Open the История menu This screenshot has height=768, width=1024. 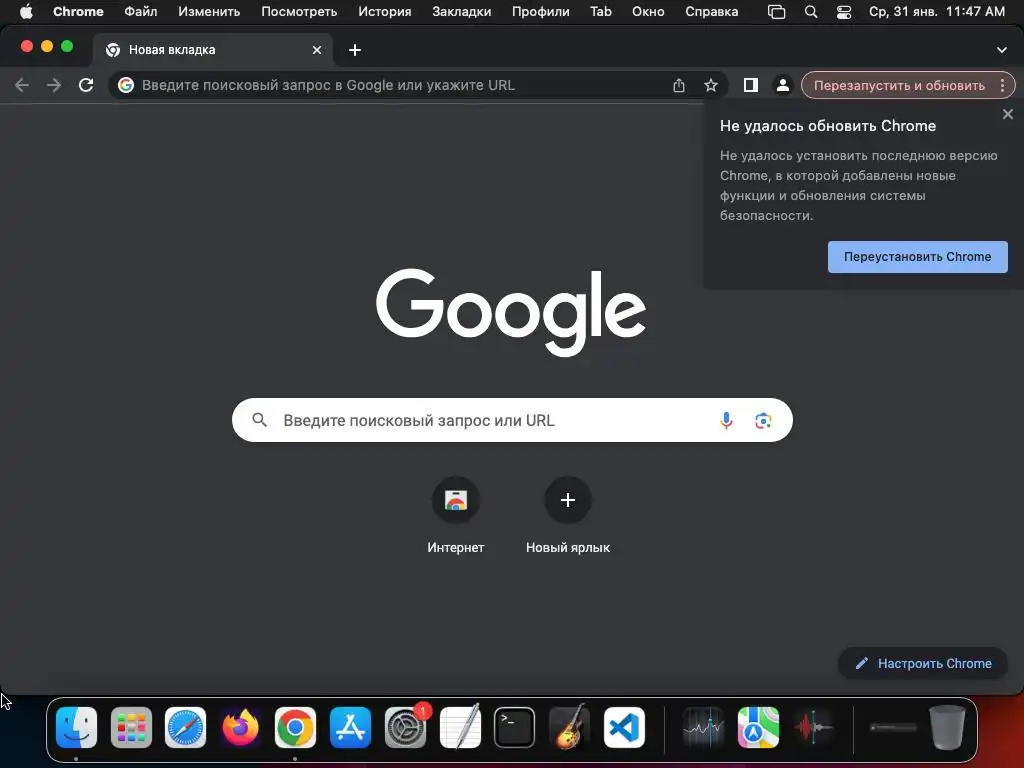(x=385, y=12)
